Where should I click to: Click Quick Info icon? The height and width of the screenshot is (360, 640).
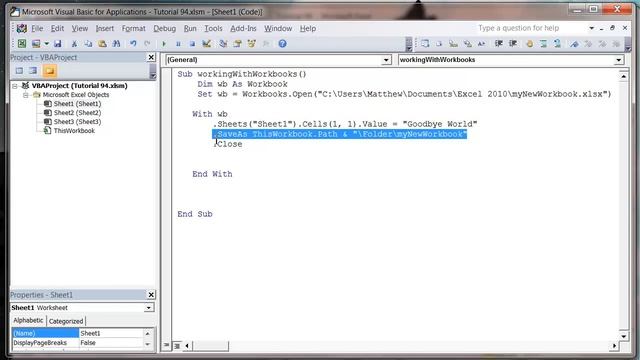coord(453,44)
